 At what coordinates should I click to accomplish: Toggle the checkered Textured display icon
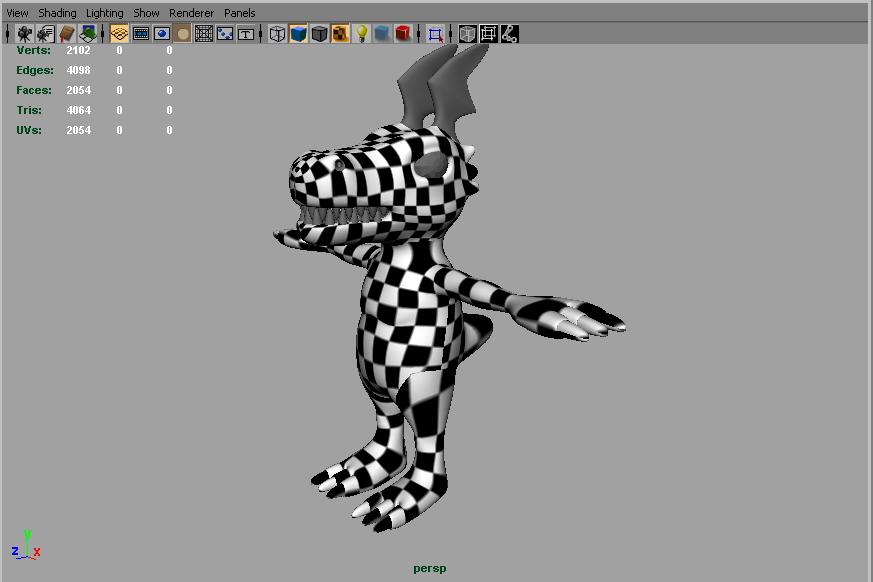pos(340,34)
